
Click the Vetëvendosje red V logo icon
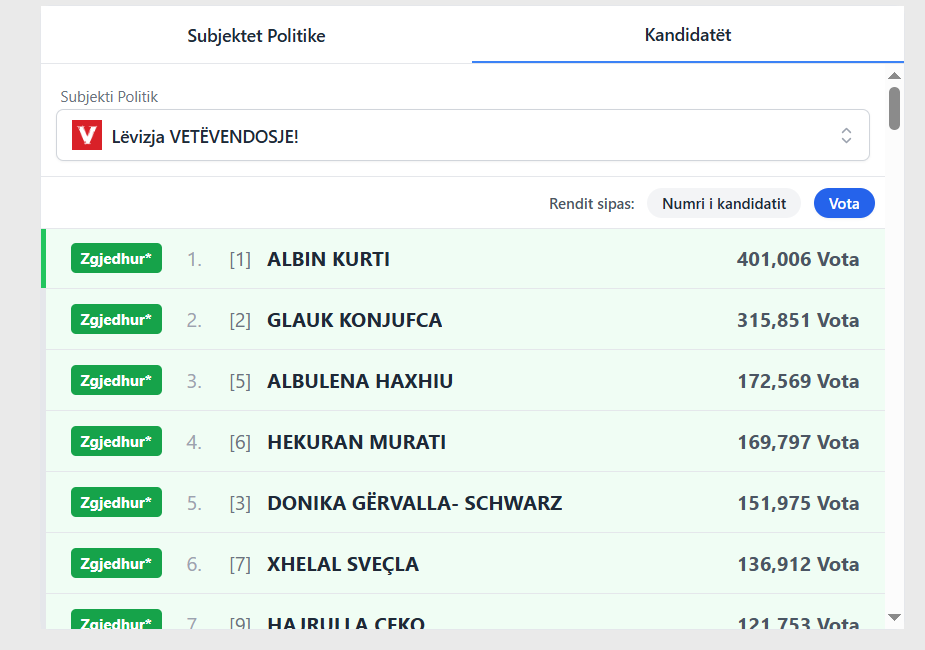pyautogui.click(x=87, y=135)
